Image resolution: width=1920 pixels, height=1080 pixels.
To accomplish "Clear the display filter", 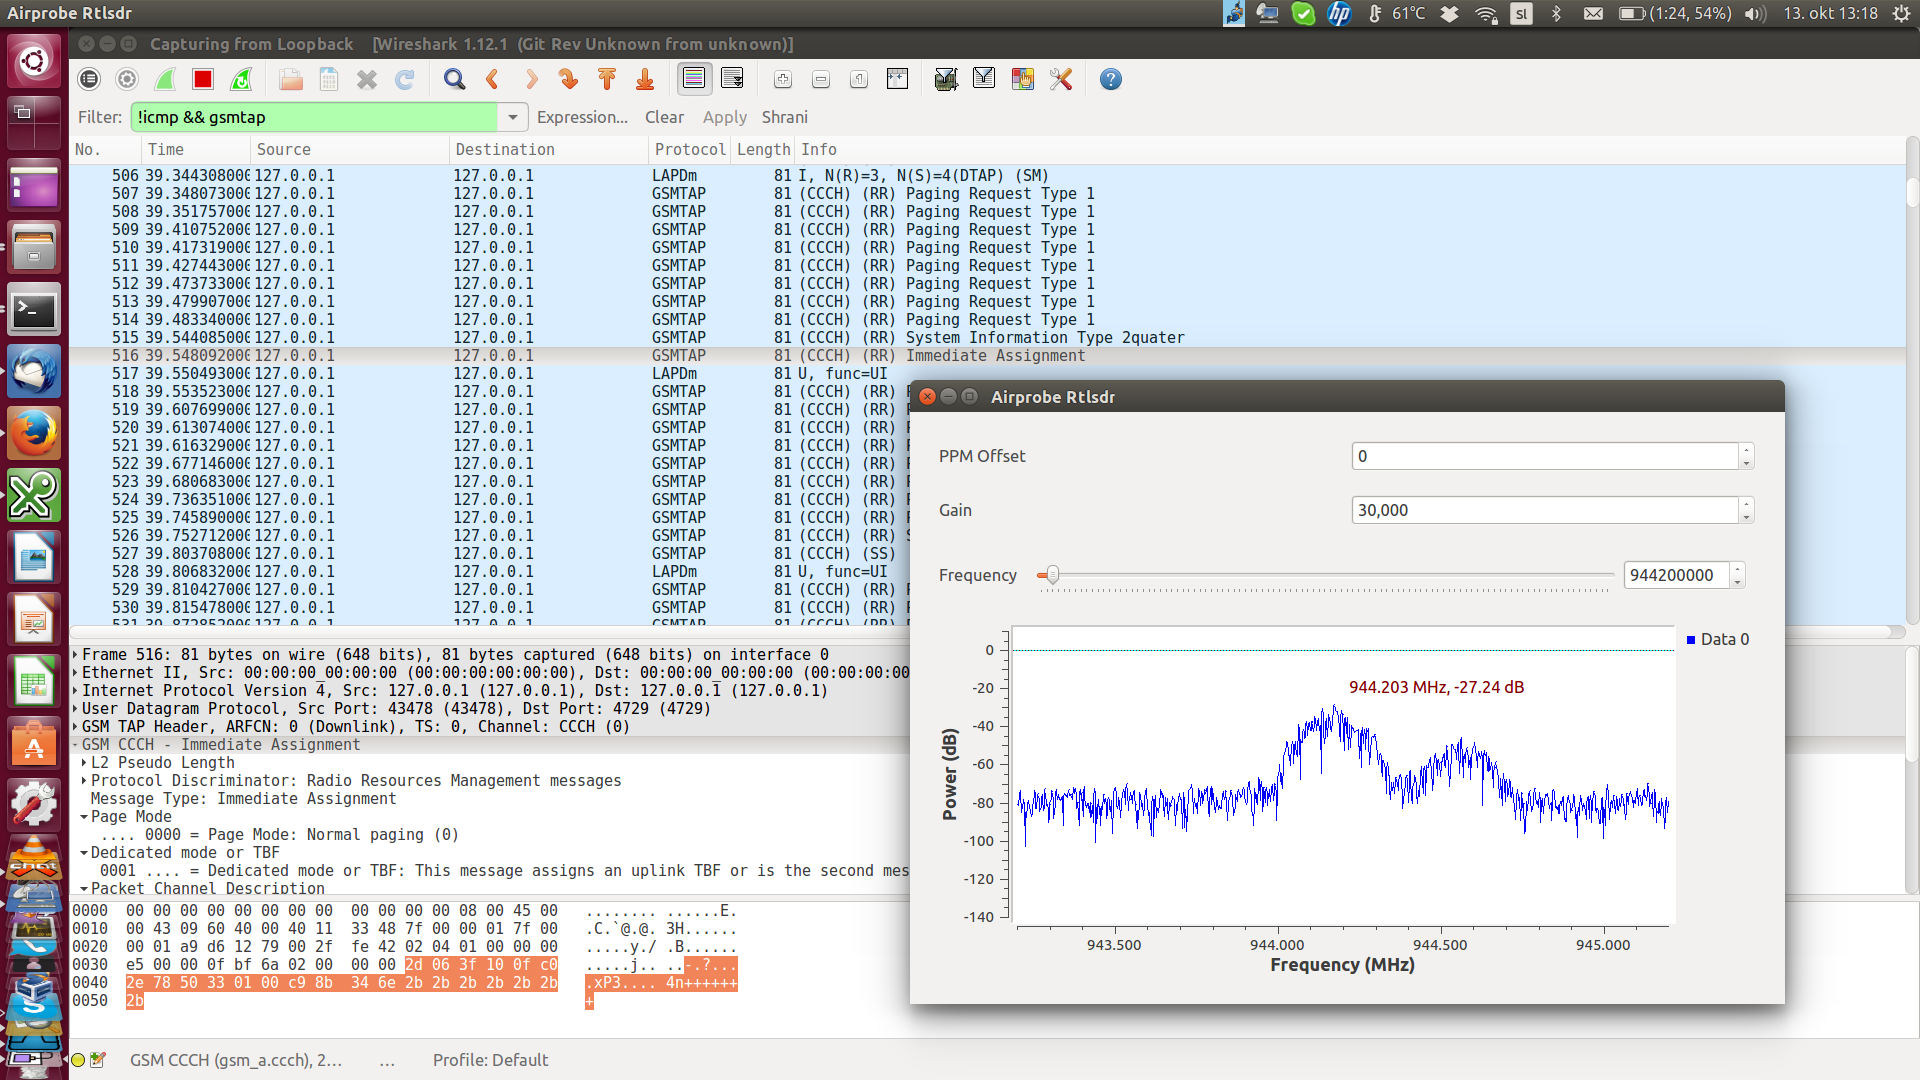I will (664, 117).
